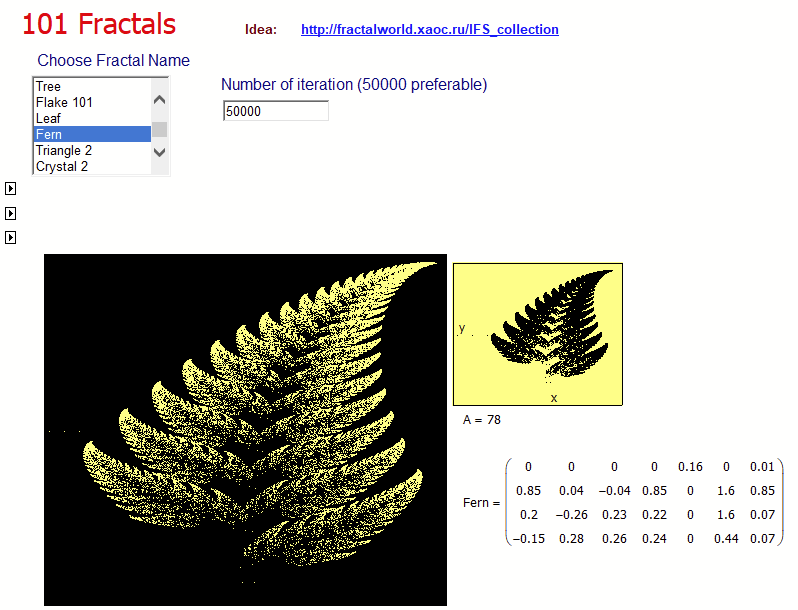This screenshot has height=610, width=798.
Task: Select Tree in the fractal list
Action: click(x=92, y=86)
